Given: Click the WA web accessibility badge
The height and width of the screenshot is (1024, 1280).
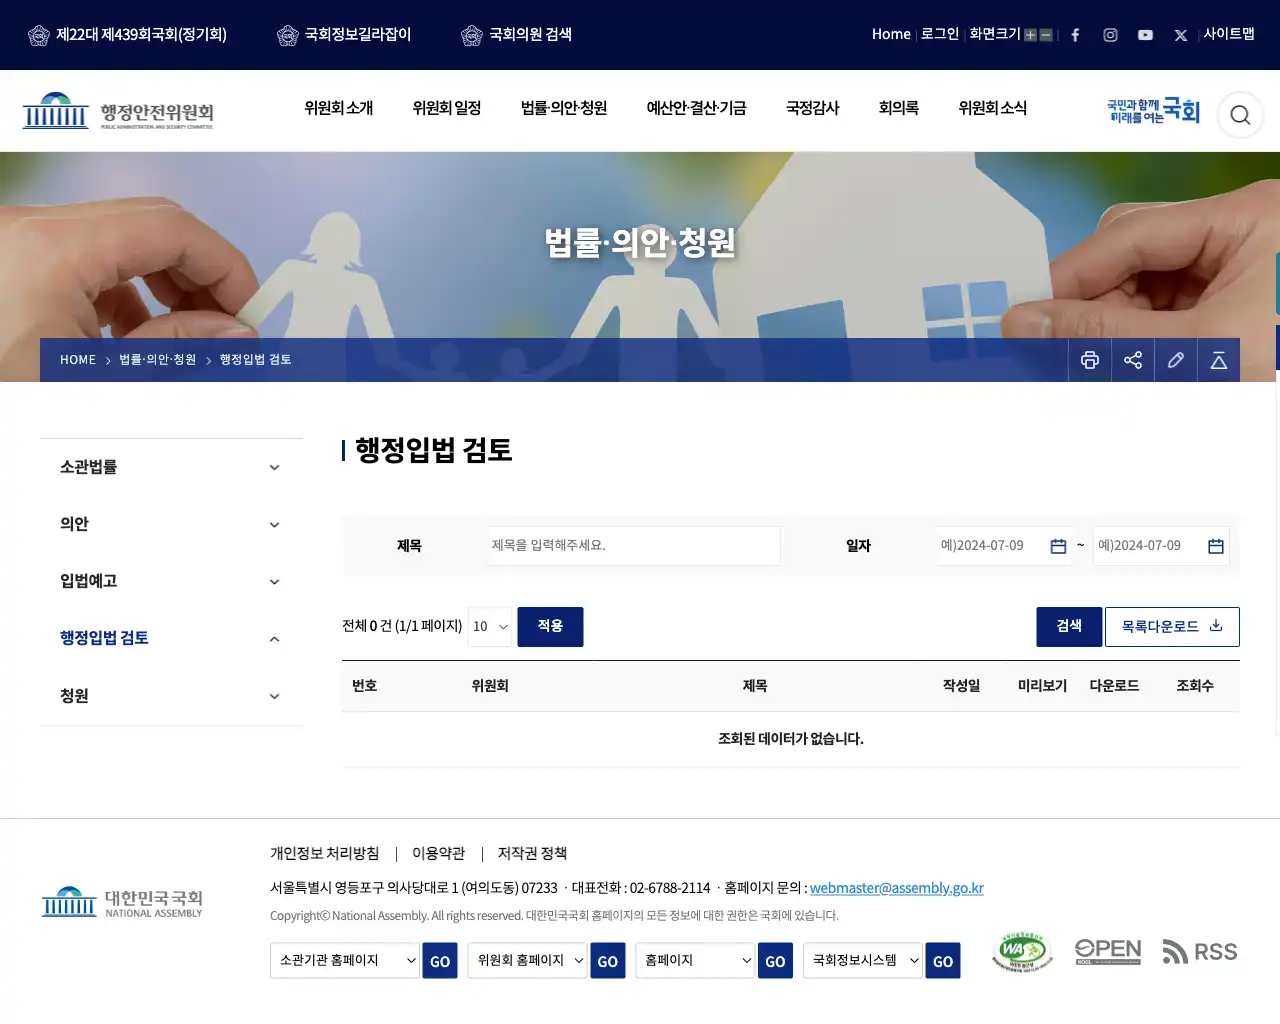Looking at the screenshot, I should click(x=1022, y=952).
